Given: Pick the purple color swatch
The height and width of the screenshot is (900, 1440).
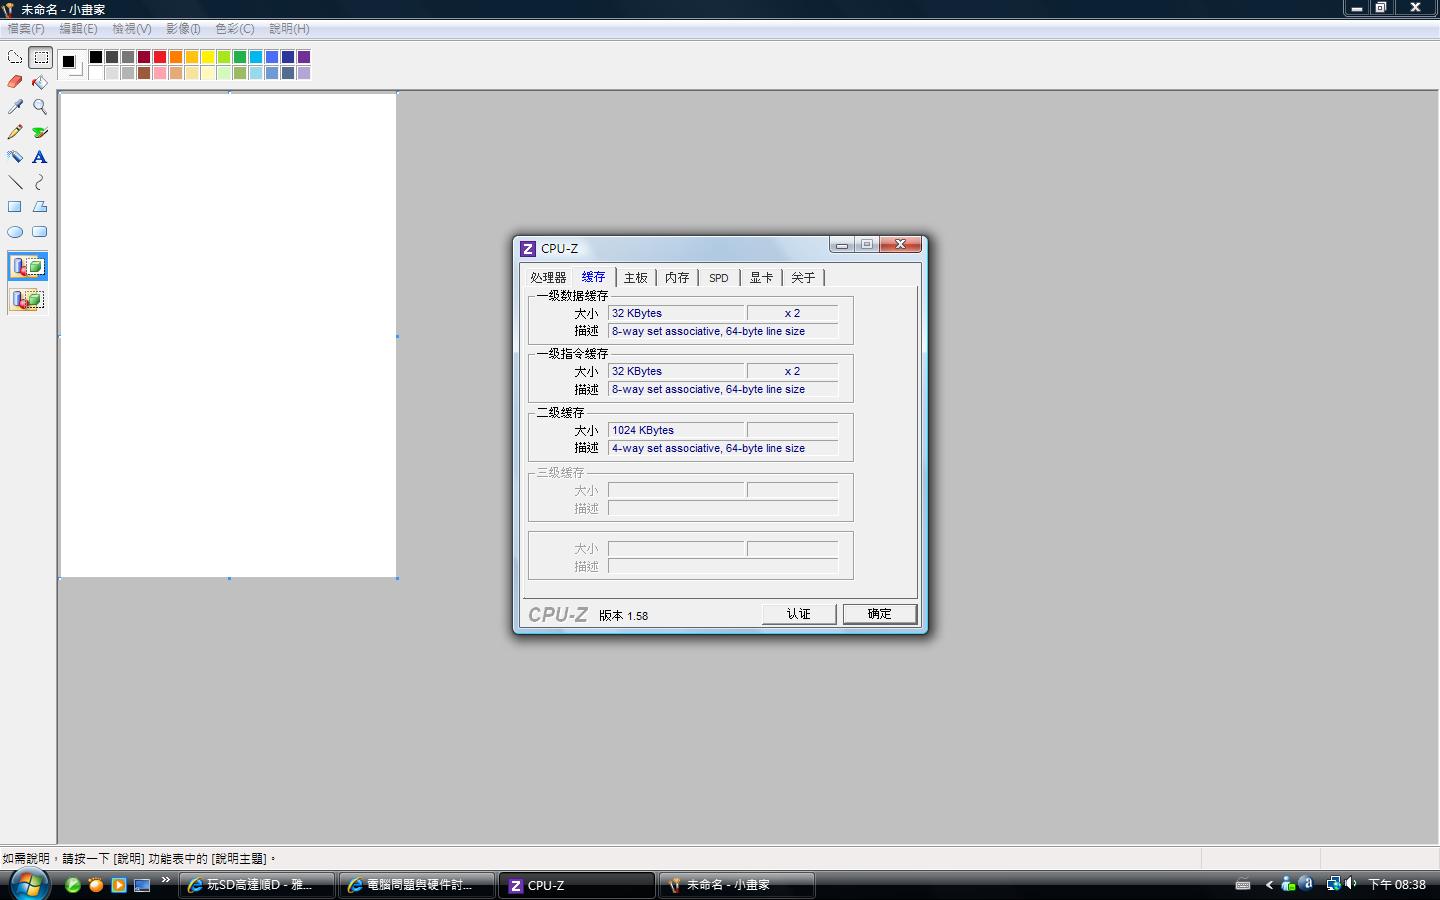Looking at the screenshot, I should point(304,57).
